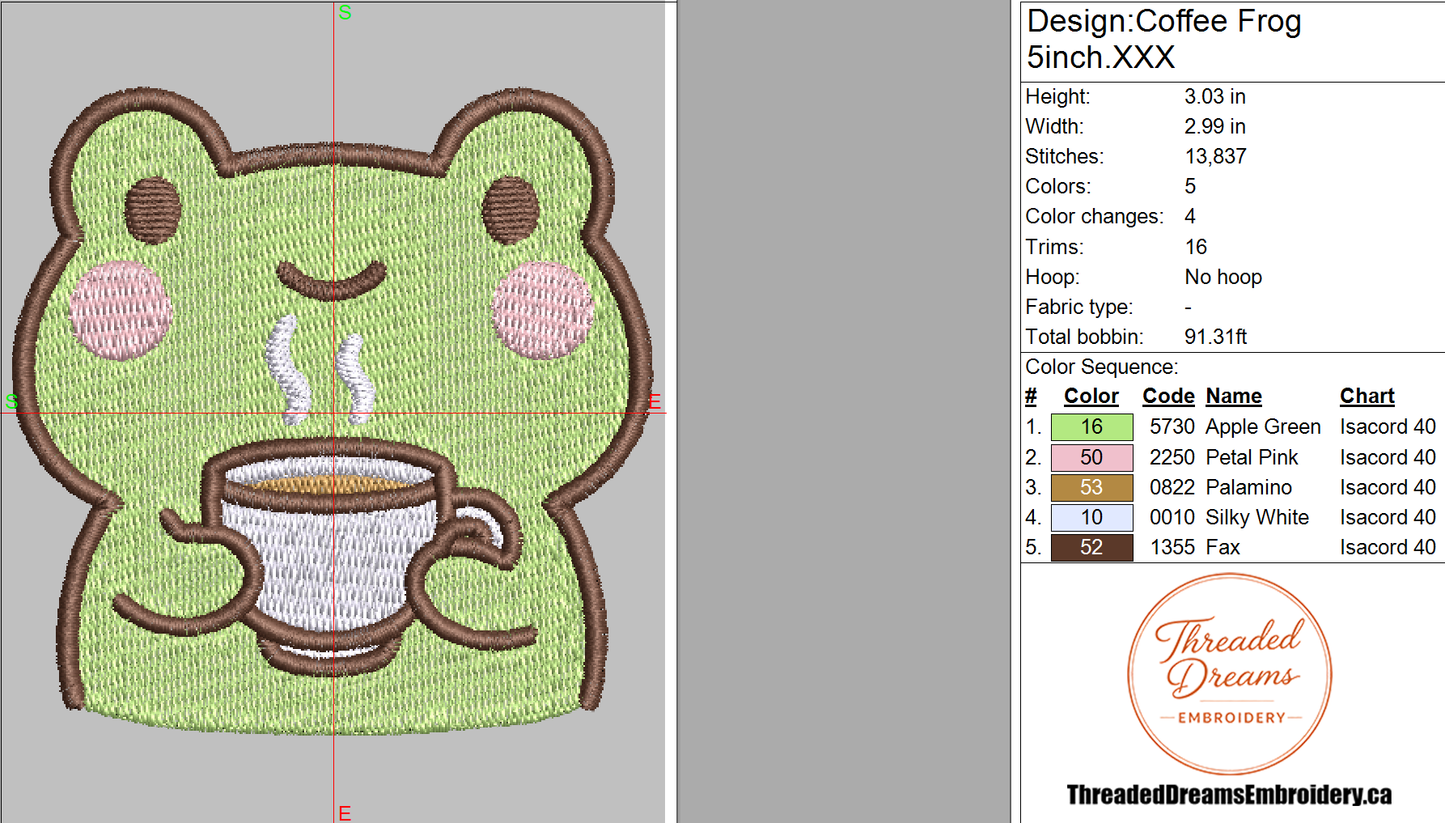Click the Code column header
1445x823 pixels.
(1168, 396)
